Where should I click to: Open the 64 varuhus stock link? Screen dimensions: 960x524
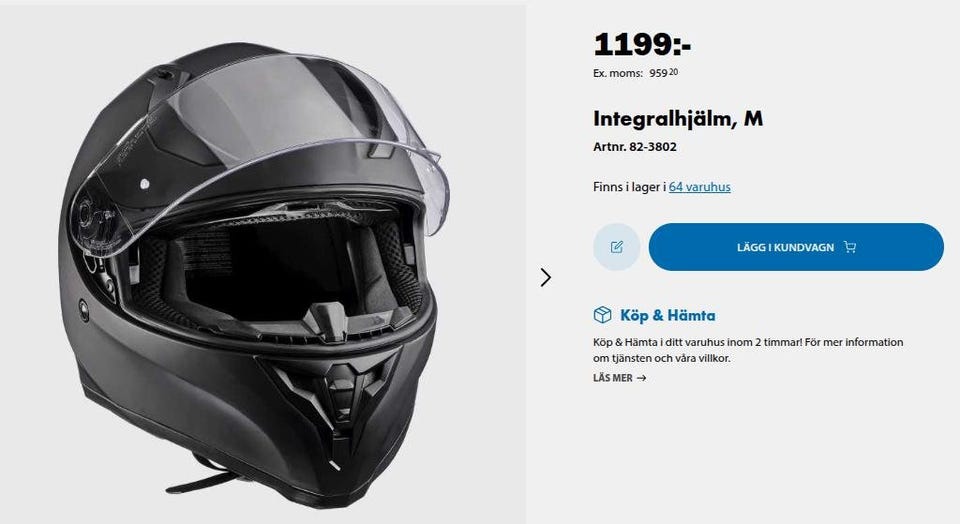pos(699,187)
